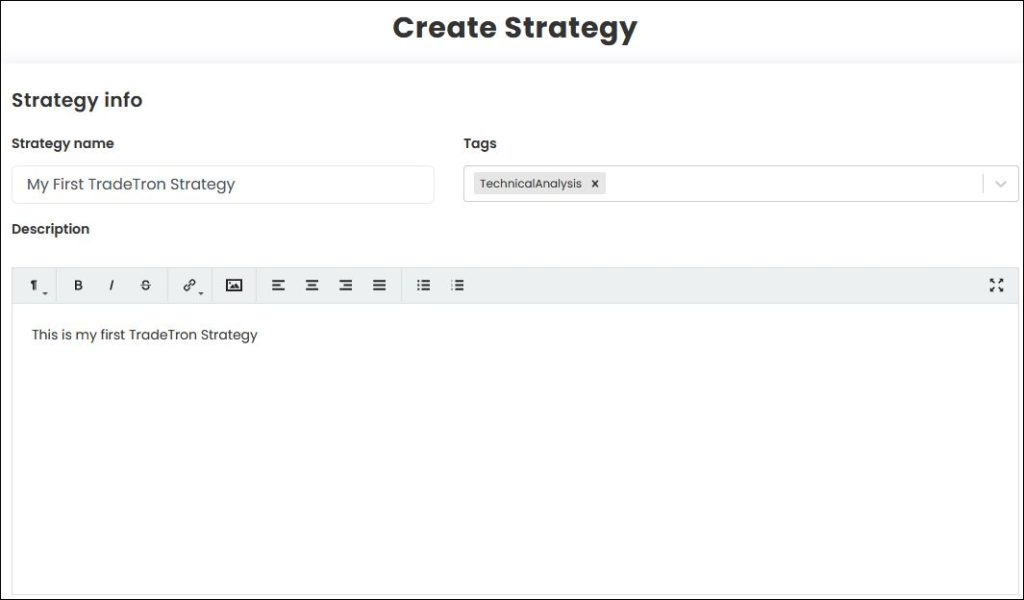This screenshot has height=600, width=1024.
Task: Open the insert link dropdown
Action: click(x=190, y=286)
